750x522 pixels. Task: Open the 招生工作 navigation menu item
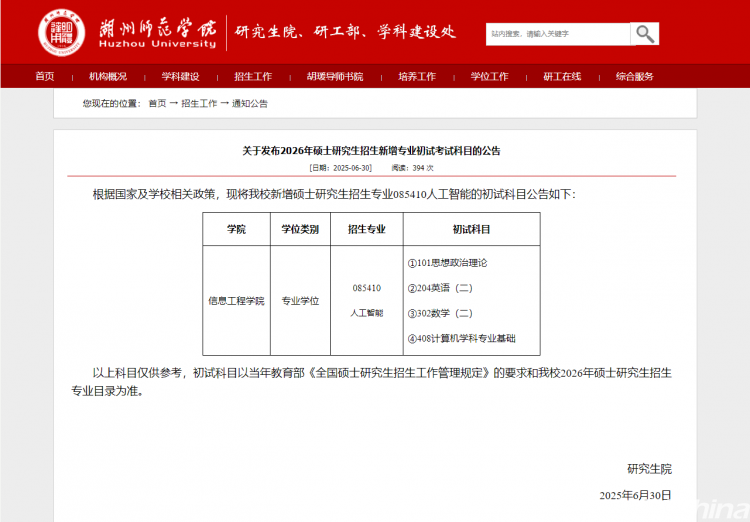pyautogui.click(x=253, y=77)
